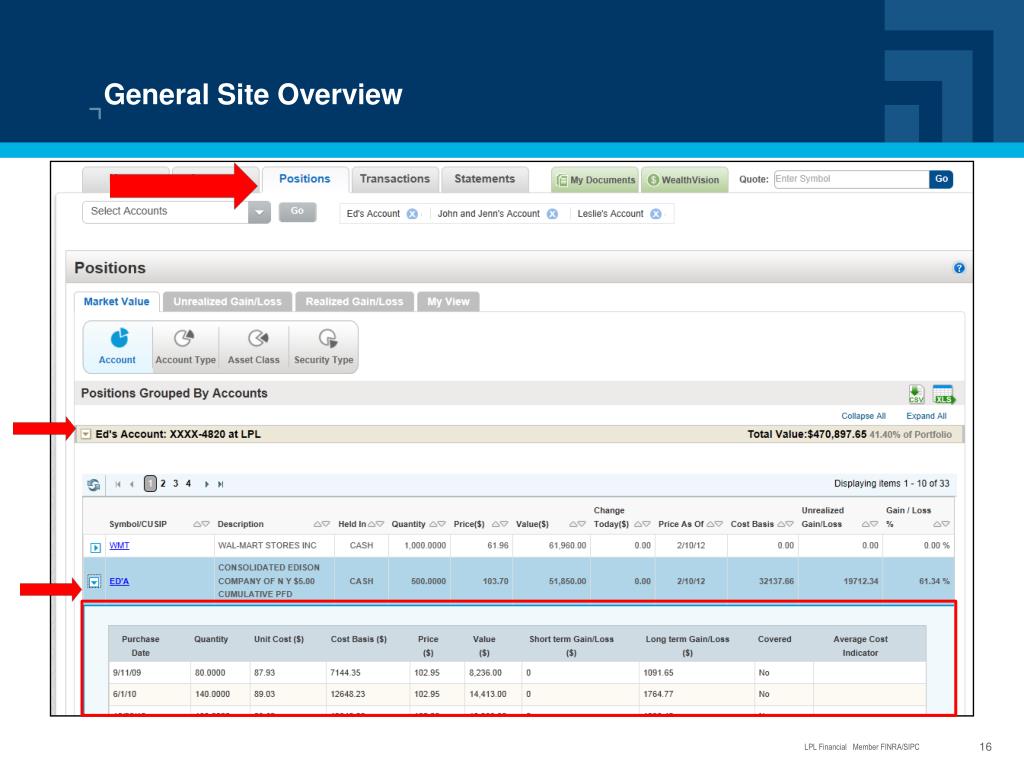Sort table by Price As Of column

(x=714, y=524)
